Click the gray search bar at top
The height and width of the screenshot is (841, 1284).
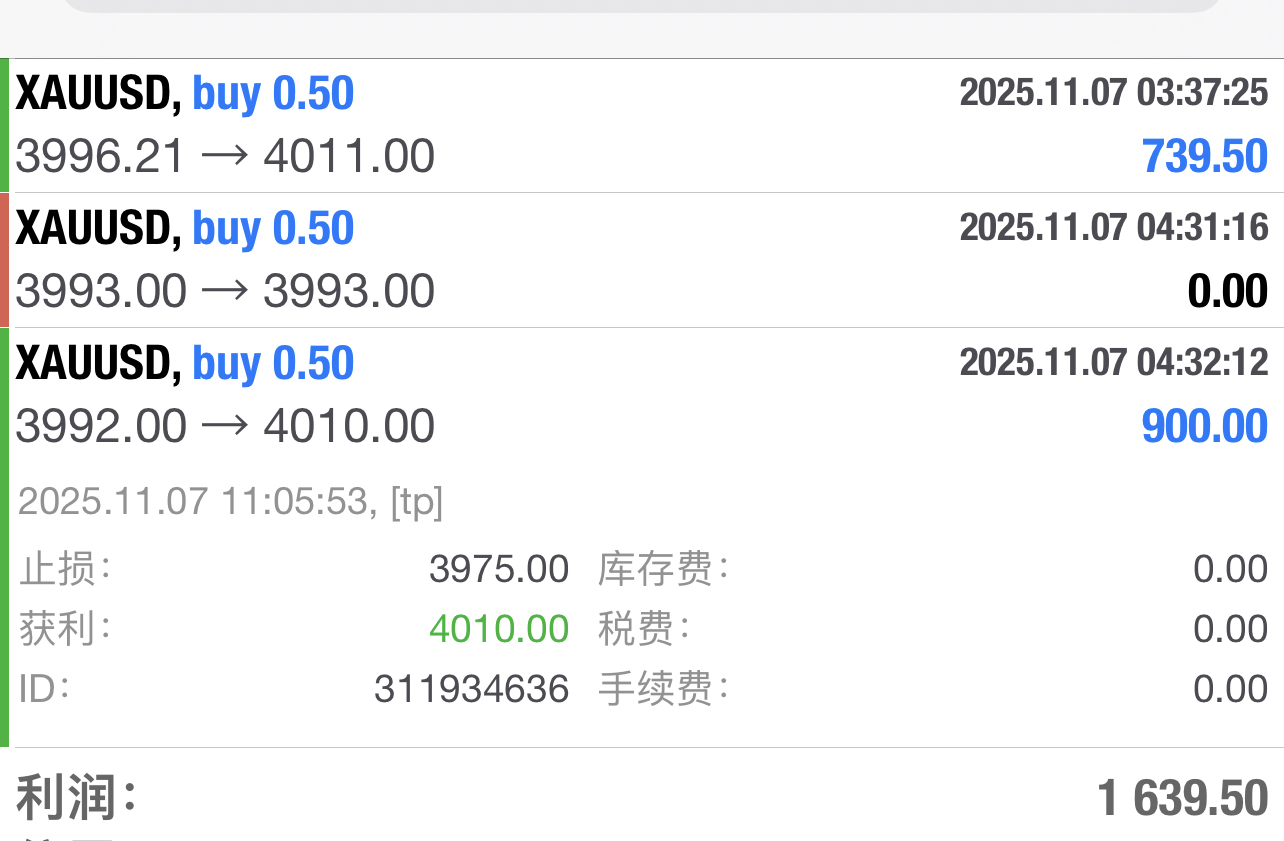(640, 5)
